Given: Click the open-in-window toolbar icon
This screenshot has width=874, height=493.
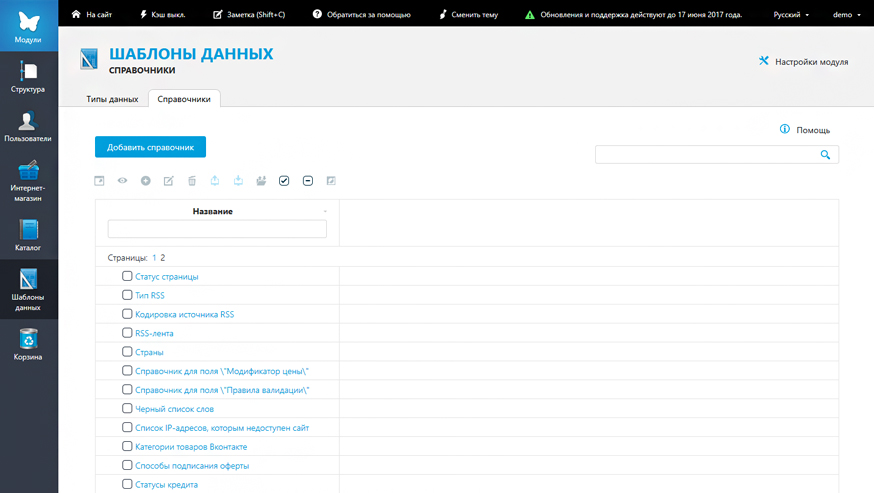Looking at the screenshot, I should pyautogui.click(x=99, y=181).
